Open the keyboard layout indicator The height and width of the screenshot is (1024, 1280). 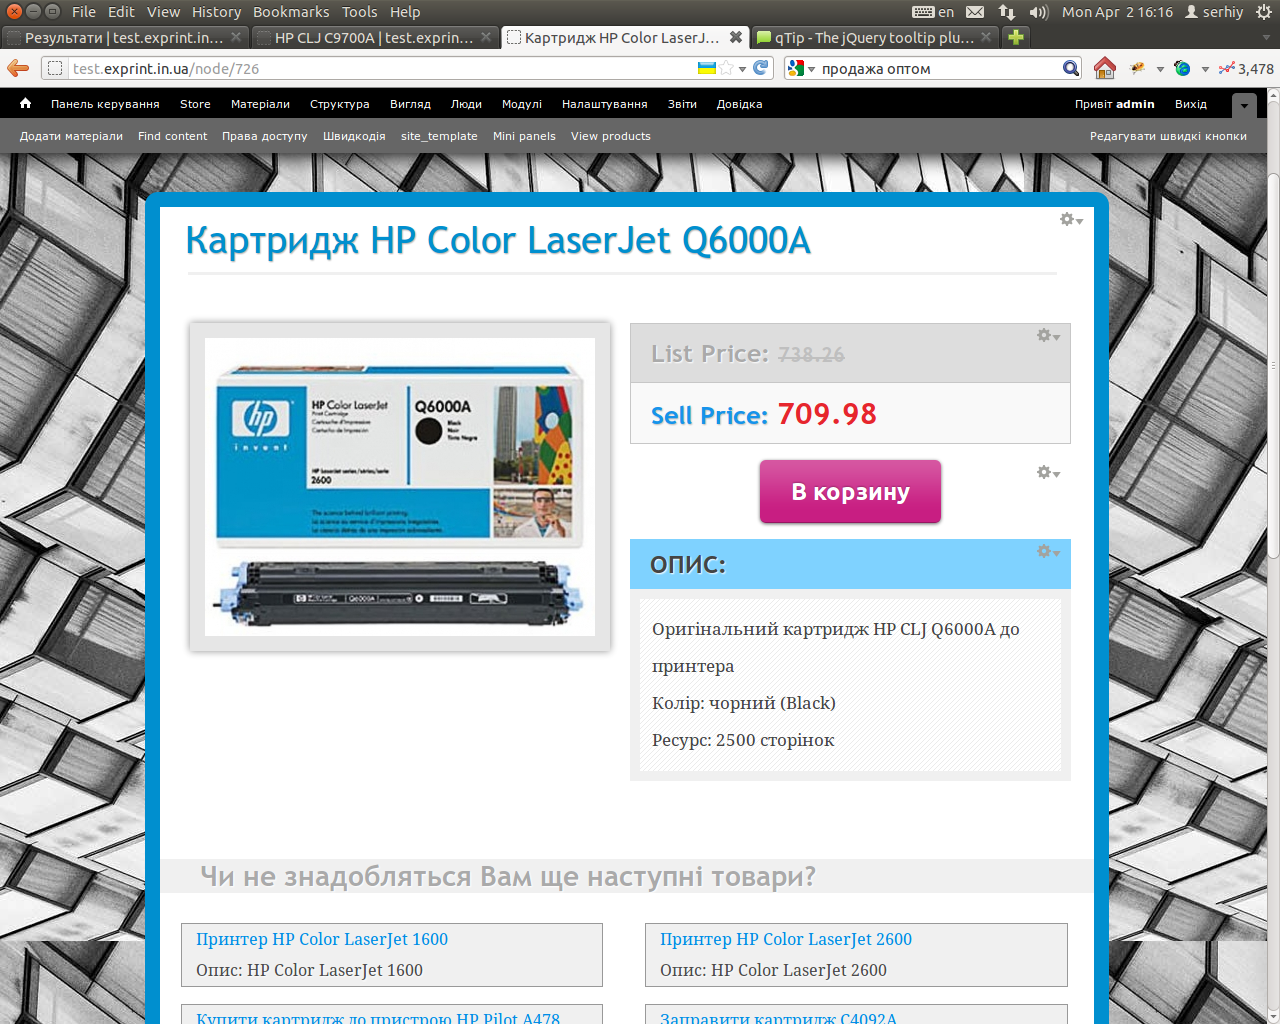tap(933, 12)
